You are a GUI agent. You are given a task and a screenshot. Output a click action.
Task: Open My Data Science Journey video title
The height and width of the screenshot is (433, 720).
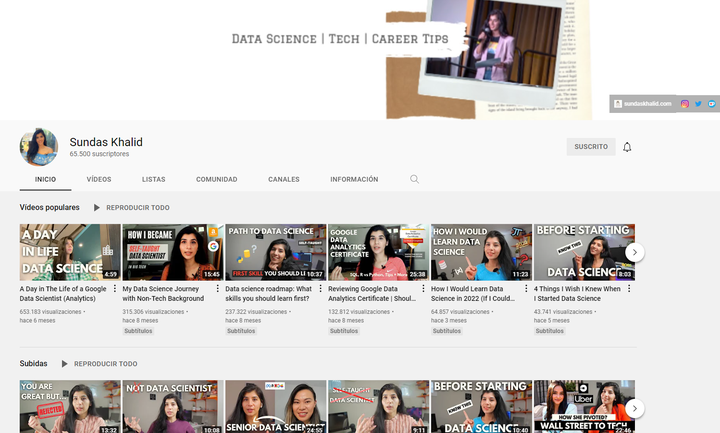(163, 294)
